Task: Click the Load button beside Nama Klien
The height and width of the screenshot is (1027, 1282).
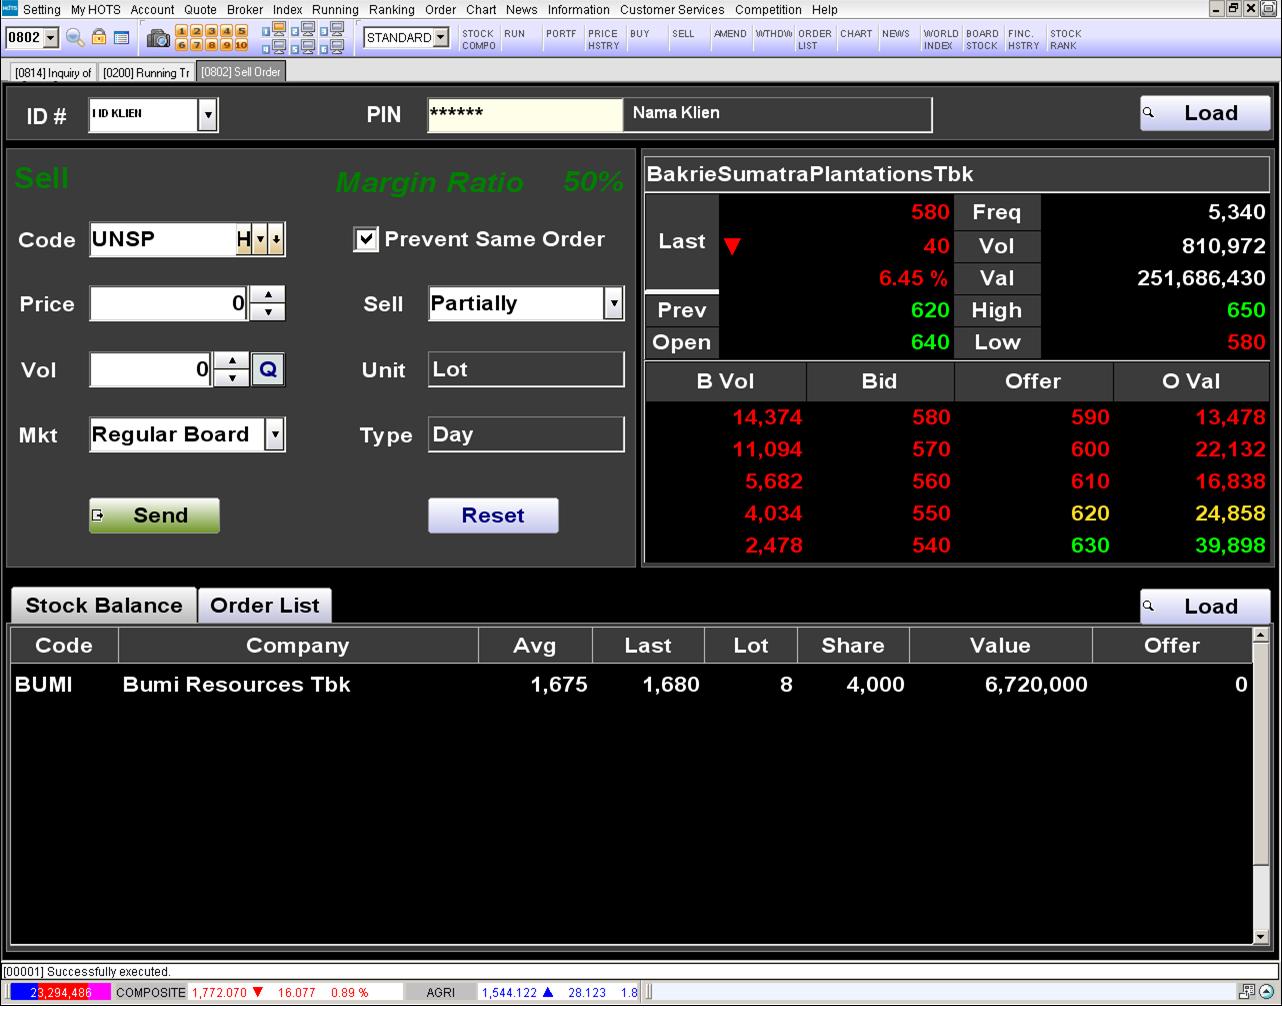Action: 1205,113
